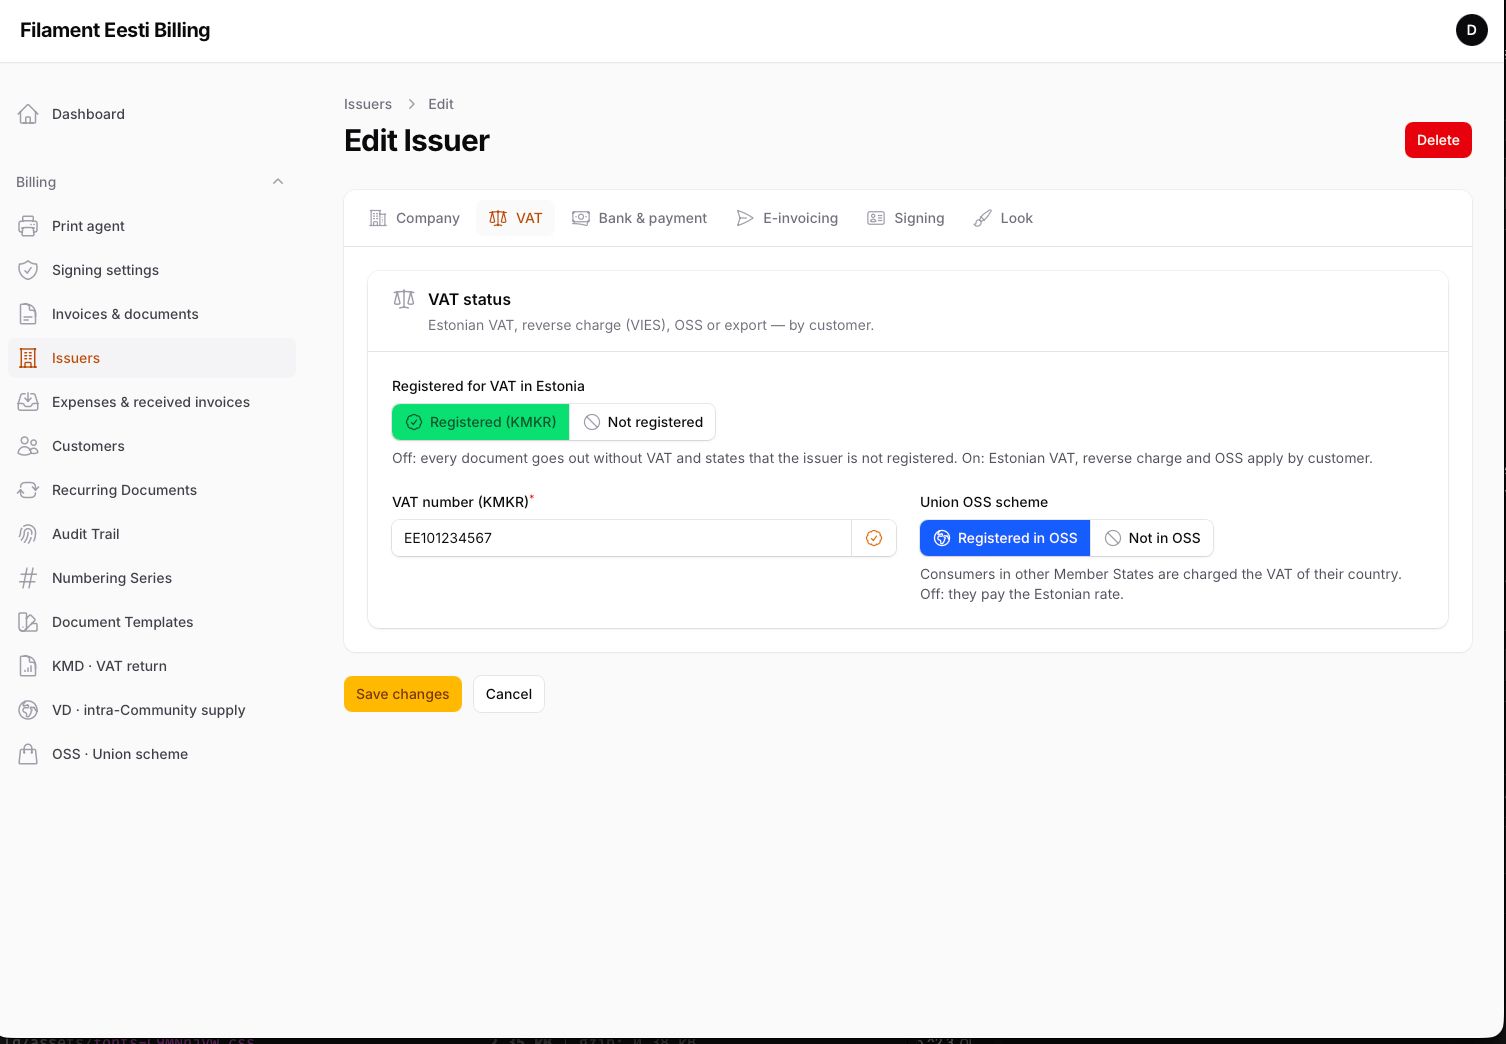Click the Dashboard home icon
This screenshot has height=1044, width=1506.
coord(28,114)
